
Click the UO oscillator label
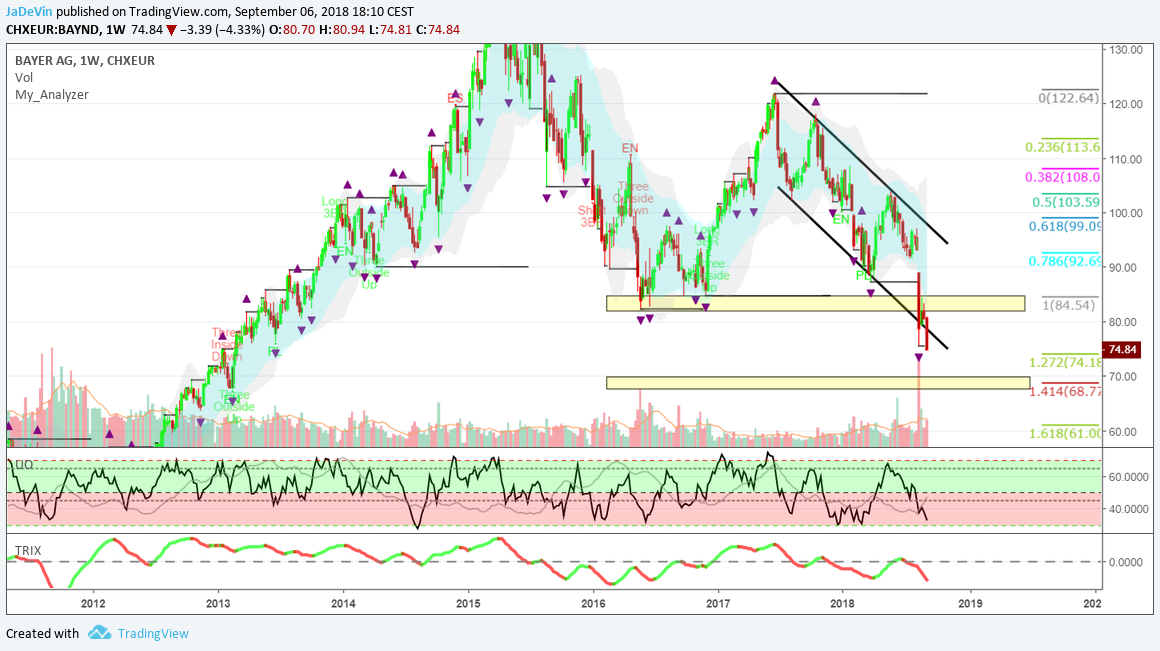tap(24, 465)
